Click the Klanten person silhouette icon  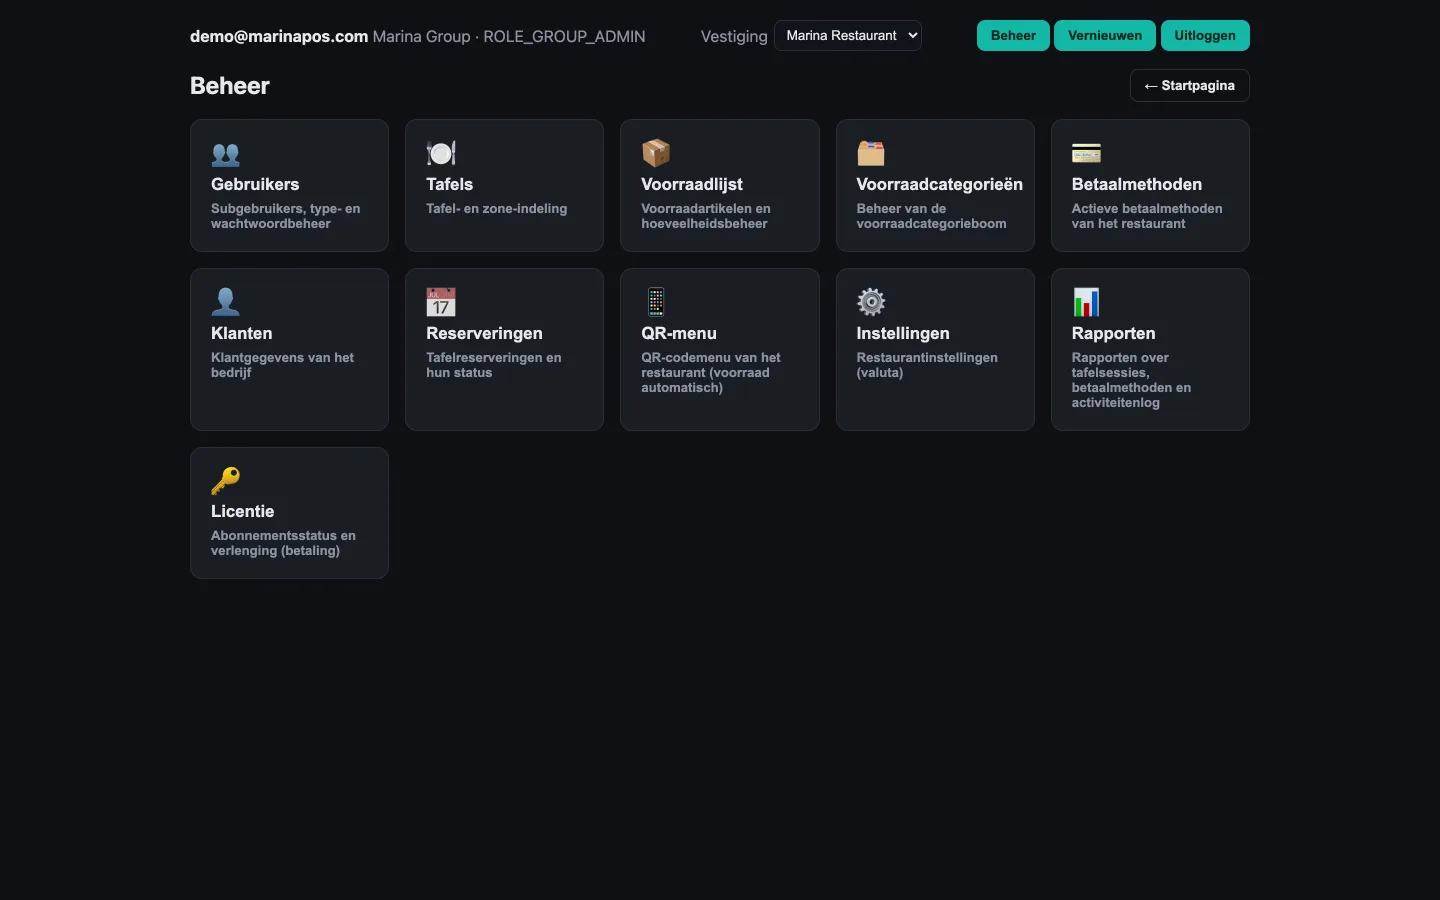(x=226, y=302)
